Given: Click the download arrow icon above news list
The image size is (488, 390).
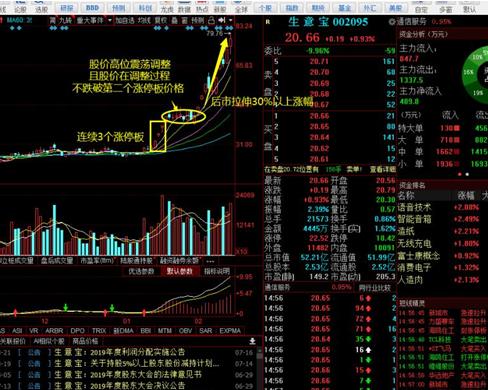Looking at the screenshot, I should 252,341.
